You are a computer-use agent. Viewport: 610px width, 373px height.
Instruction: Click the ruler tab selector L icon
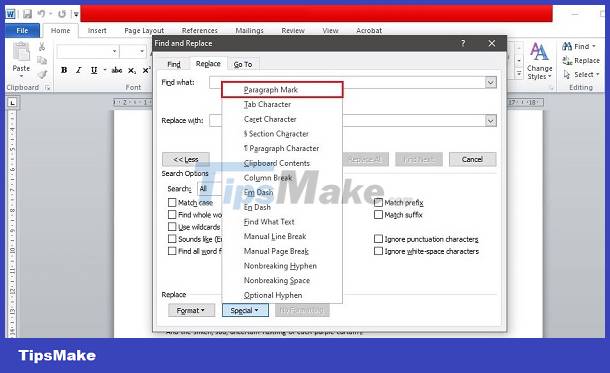[x=12, y=103]
